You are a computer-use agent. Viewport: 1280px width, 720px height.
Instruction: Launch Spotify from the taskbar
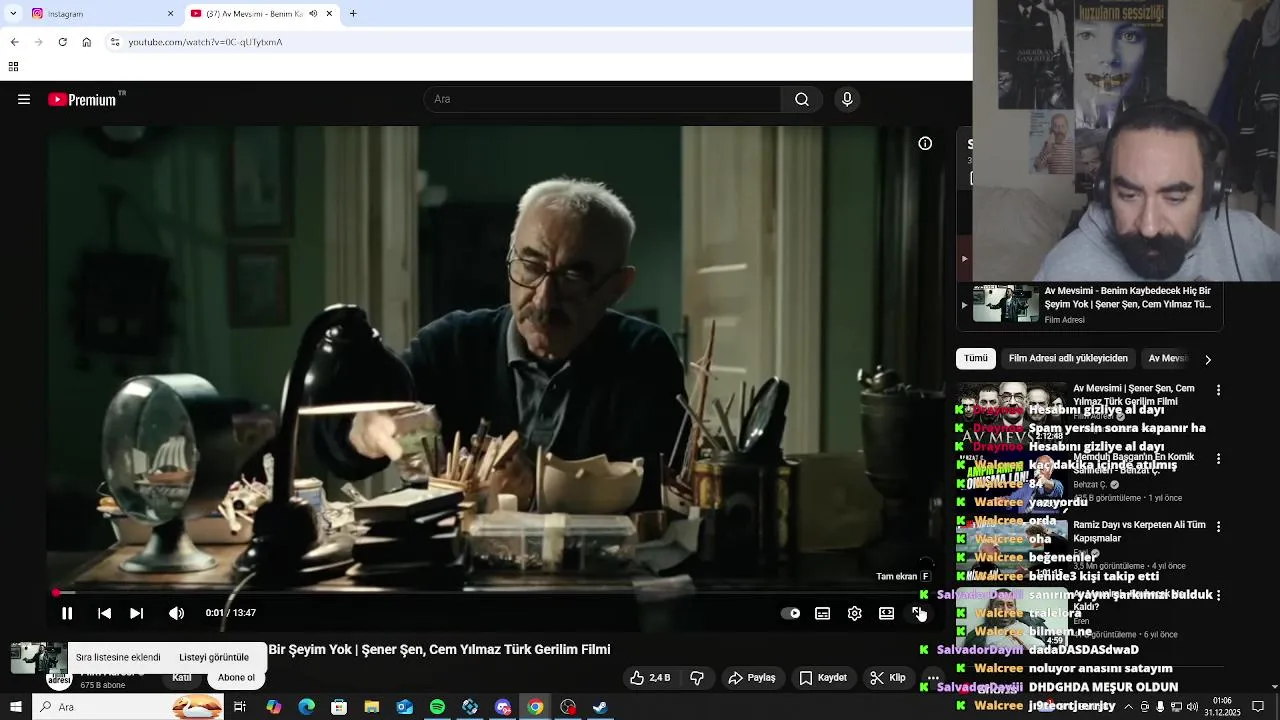(437, 707)
